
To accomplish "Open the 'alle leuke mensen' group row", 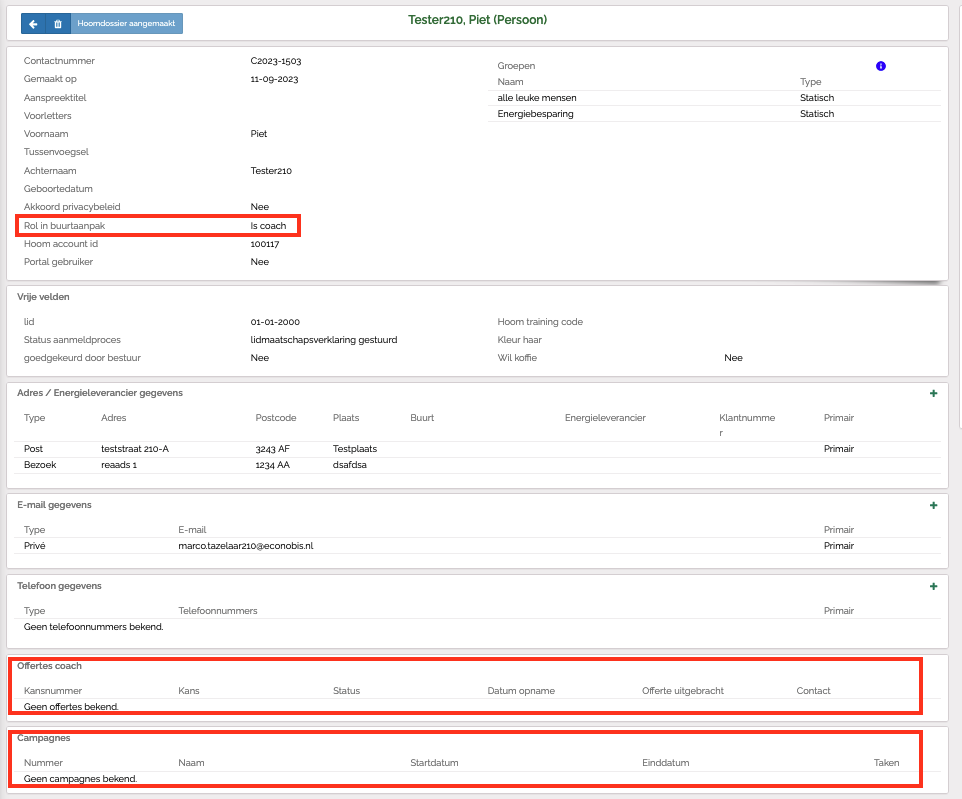I will 537,98.
